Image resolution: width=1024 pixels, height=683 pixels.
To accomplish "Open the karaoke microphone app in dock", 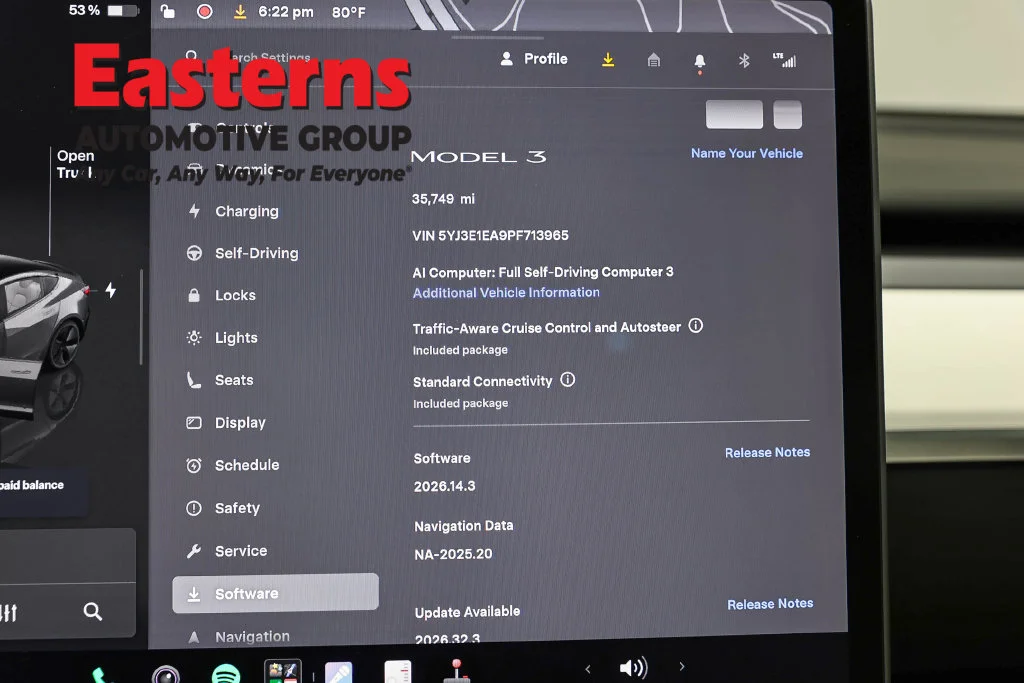I will tap(339, 673).
